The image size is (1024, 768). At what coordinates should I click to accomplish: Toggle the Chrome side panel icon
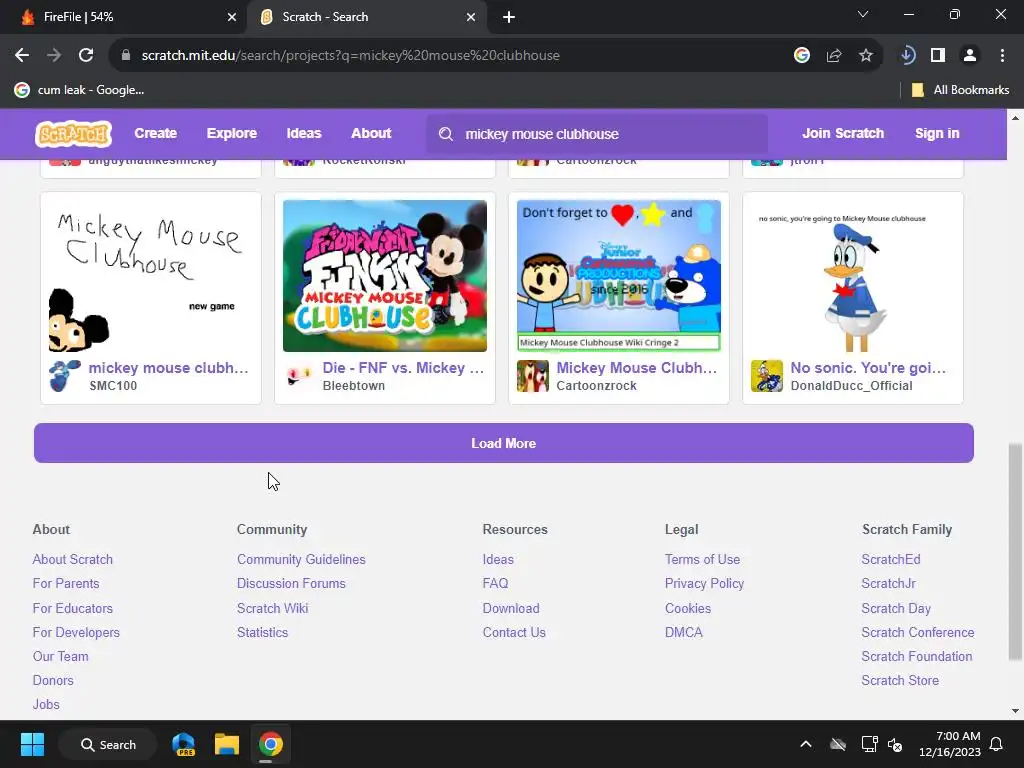click(938, 56)
